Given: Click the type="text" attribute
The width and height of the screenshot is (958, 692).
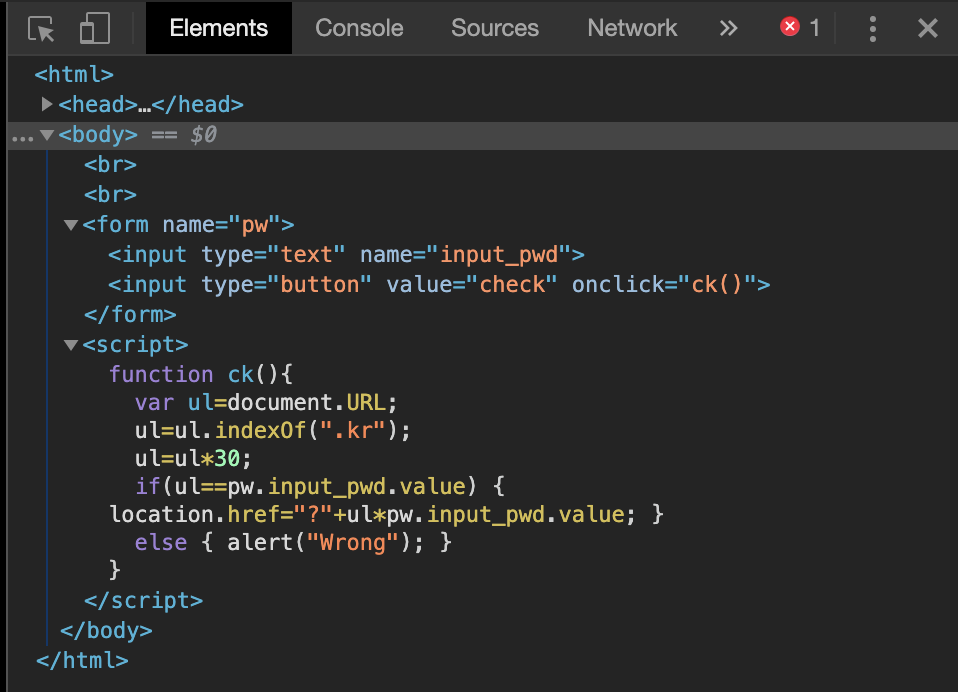Looking at the screenshot, I should [x=274, y=254].
